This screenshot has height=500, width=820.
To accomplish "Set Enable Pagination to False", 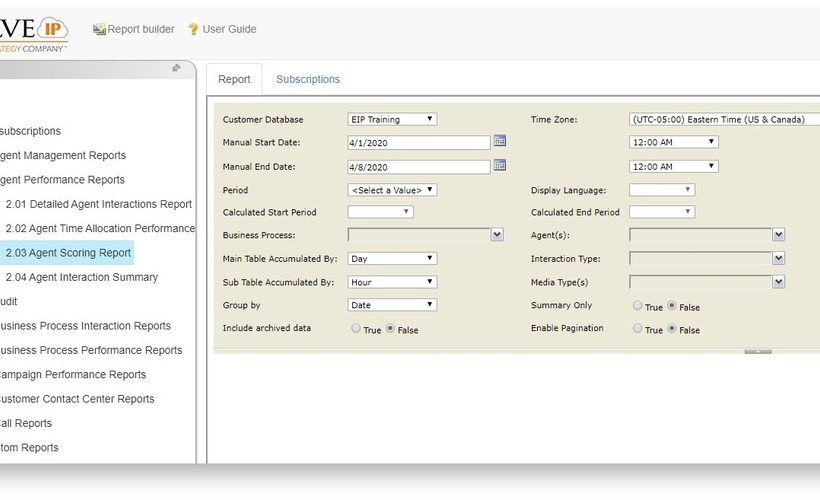I will tap(671, 328).
